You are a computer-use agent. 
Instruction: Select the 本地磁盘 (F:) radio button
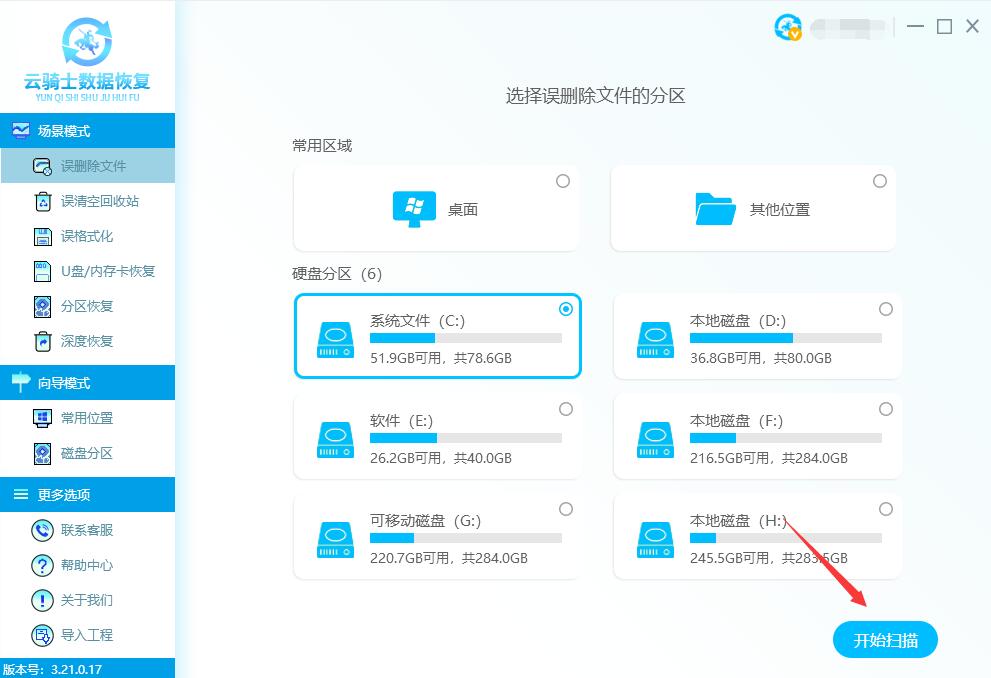coord(886,409)
